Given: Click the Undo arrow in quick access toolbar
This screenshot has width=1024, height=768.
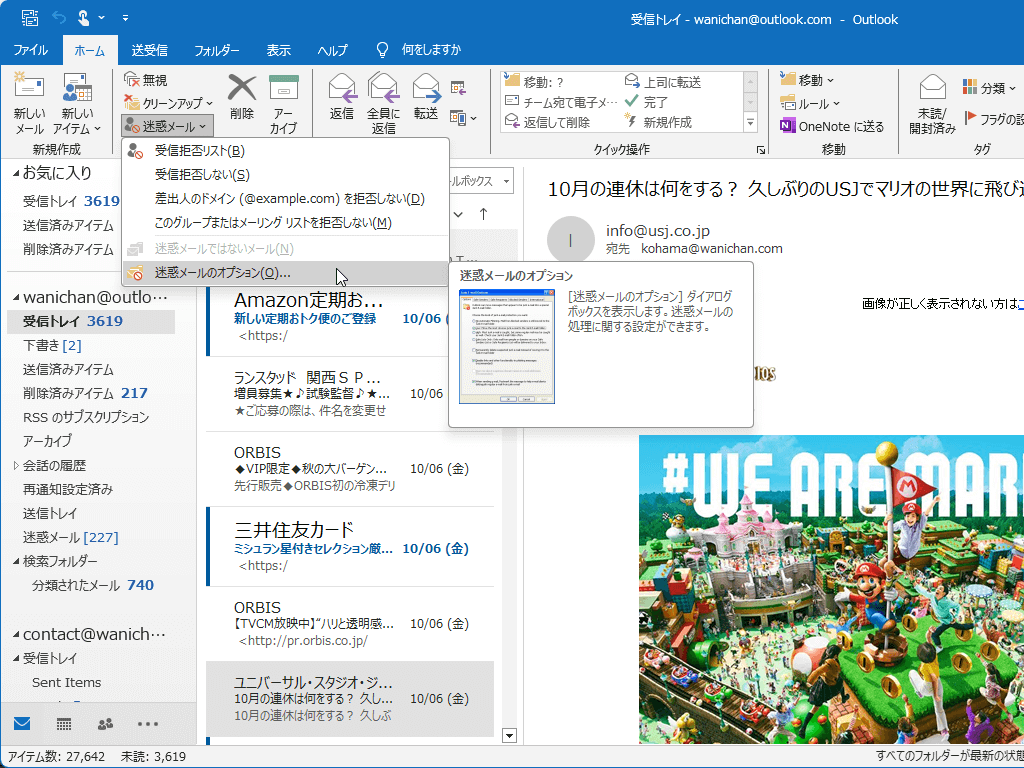Looking at the screenshot, I should pos(59,18).
